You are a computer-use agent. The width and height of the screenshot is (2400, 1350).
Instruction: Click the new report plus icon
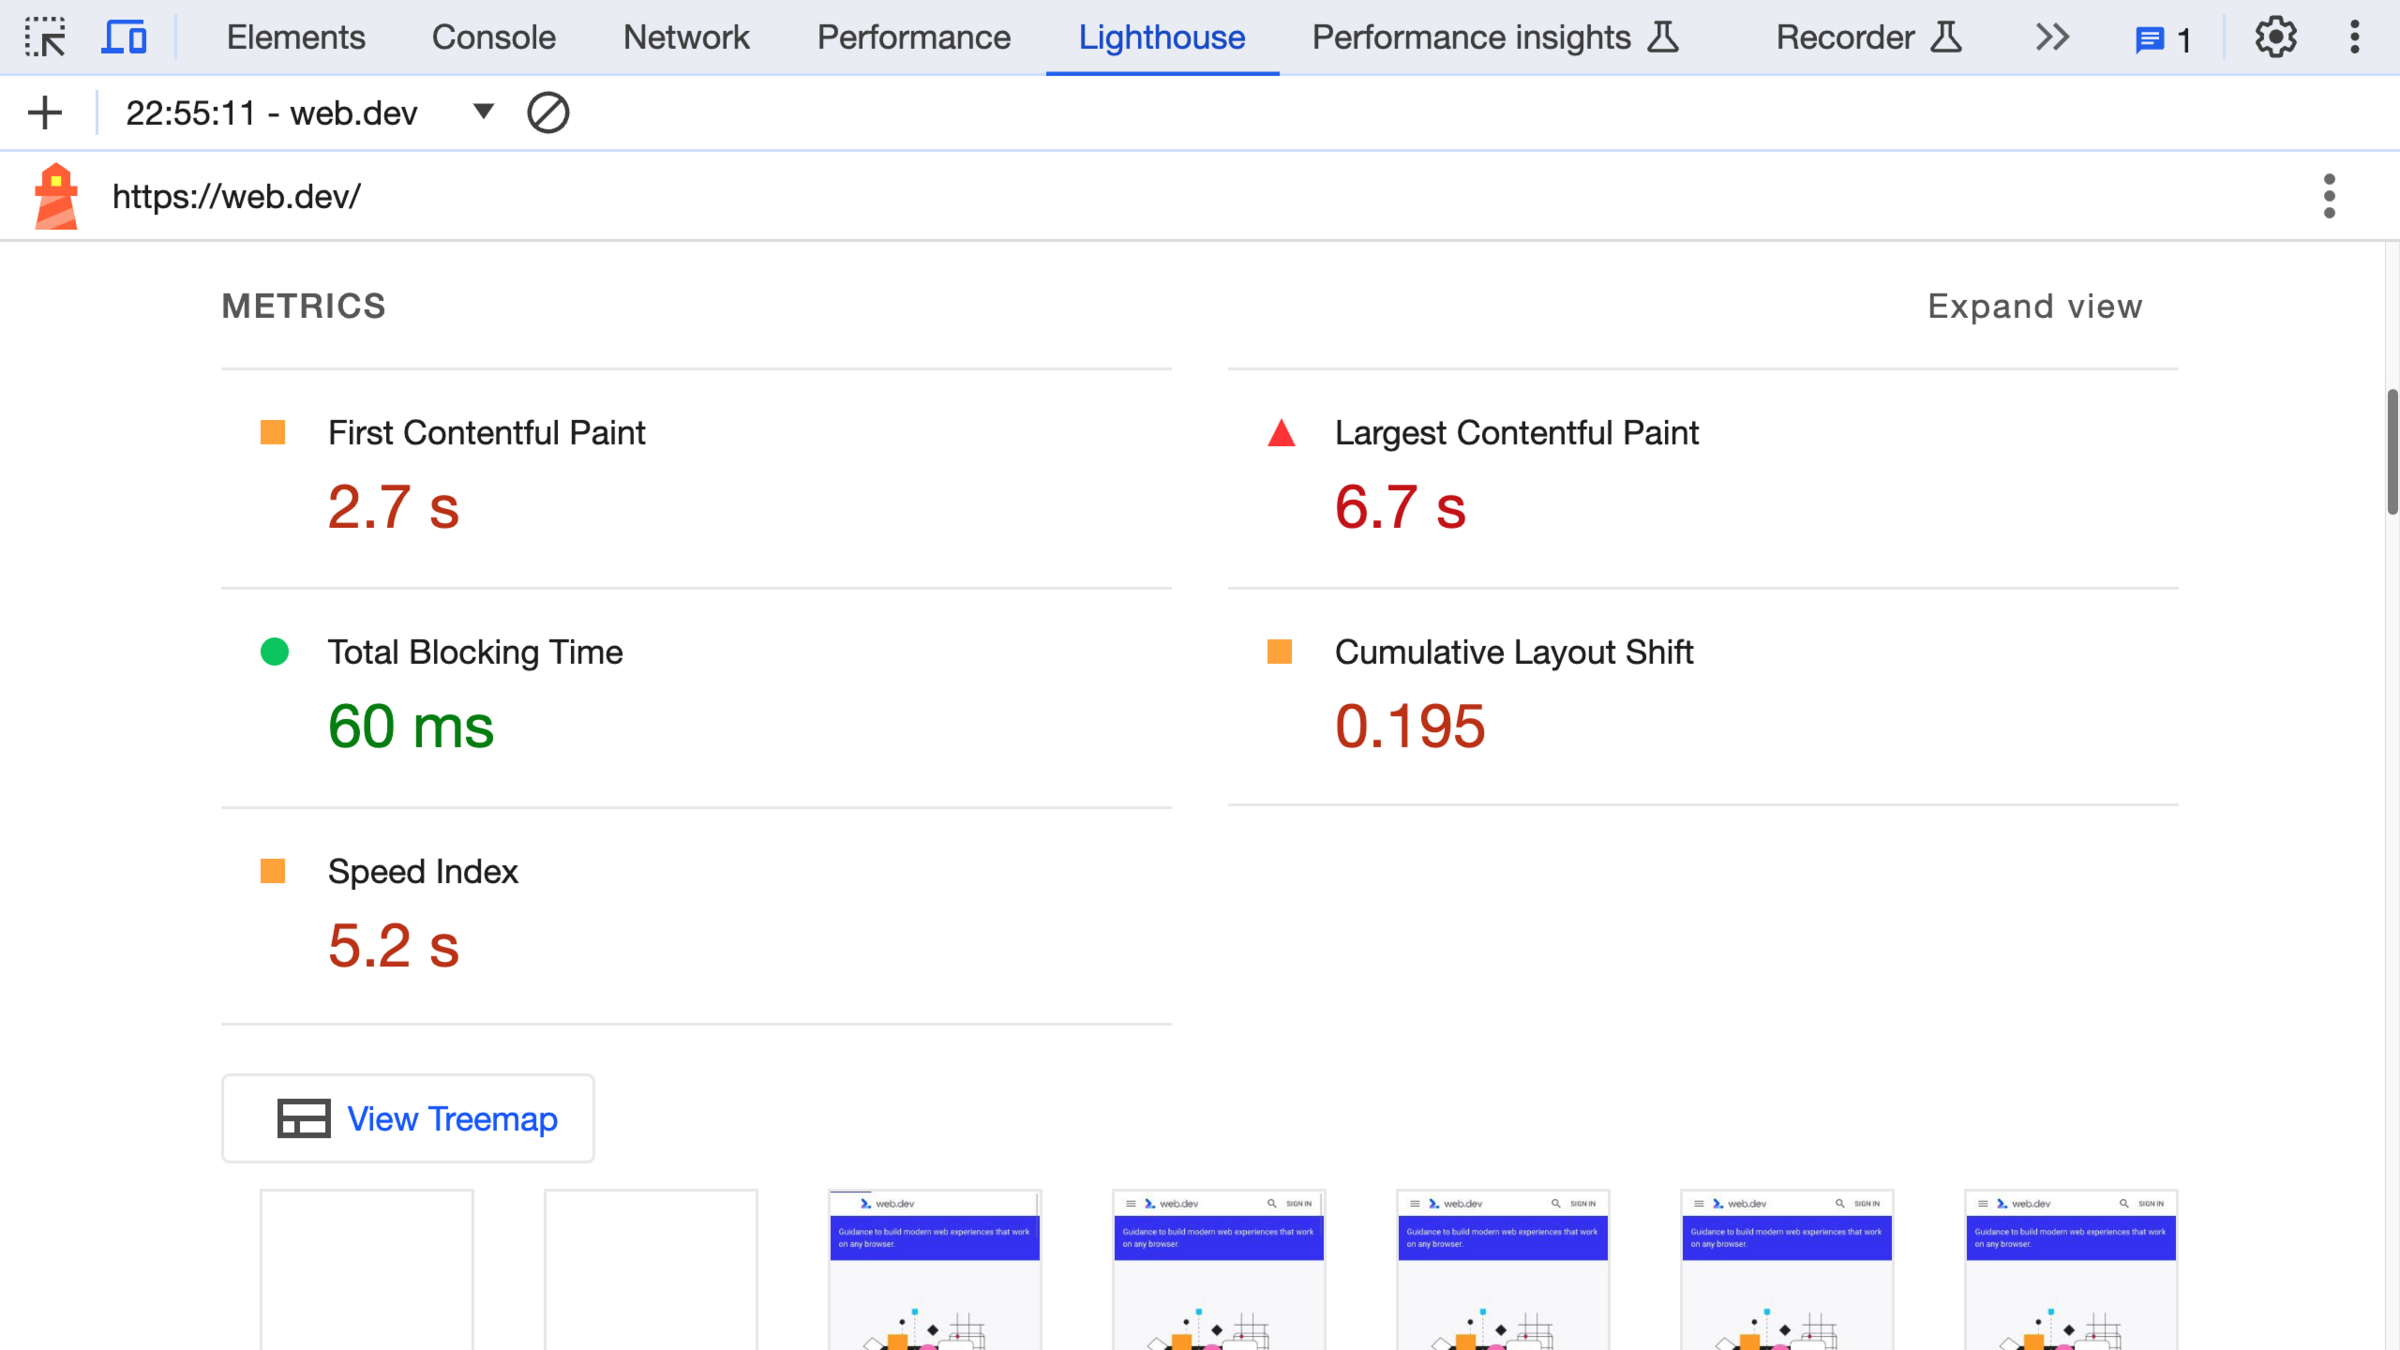click(x=45, y=113)
